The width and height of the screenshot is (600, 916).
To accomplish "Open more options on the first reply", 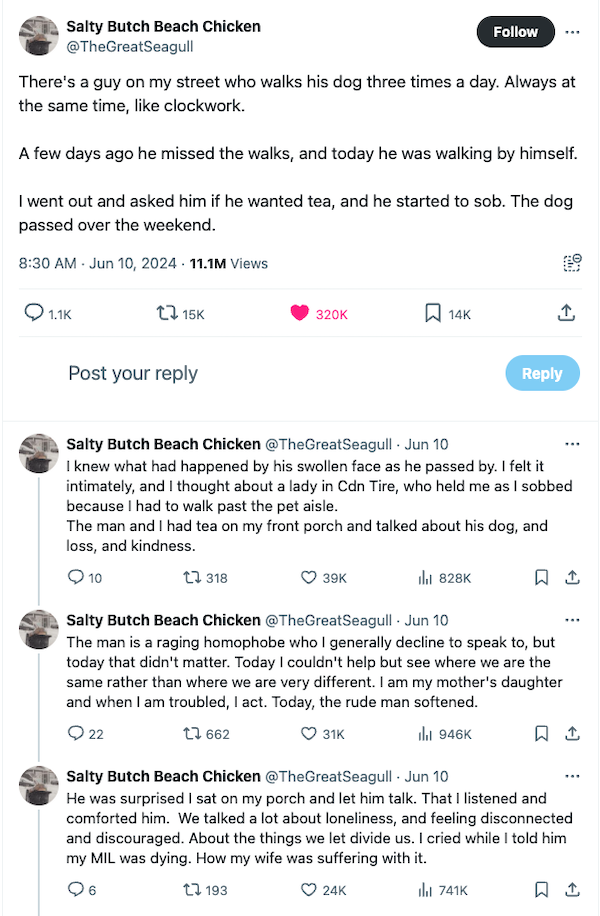I will pyautogui.click(x=573, y=443).
